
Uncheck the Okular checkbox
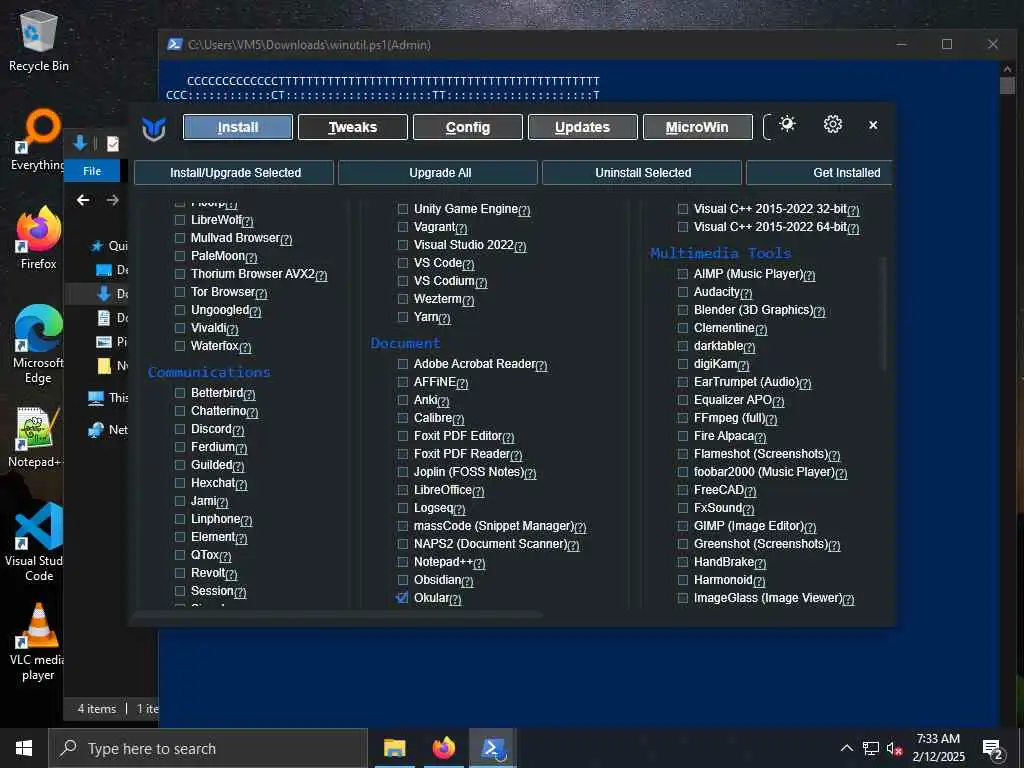(x=403, y=598)
